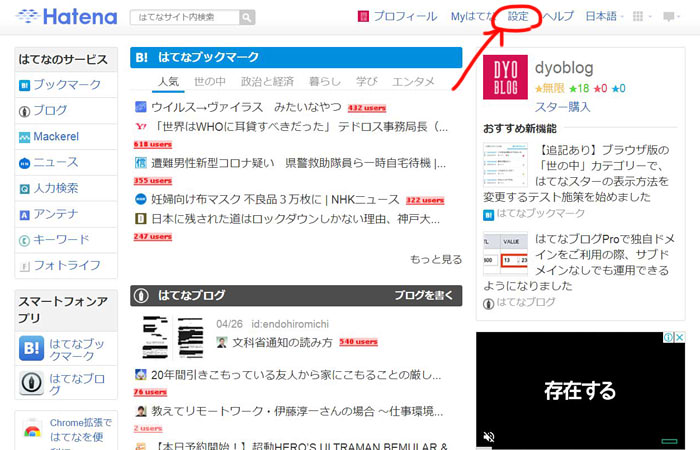This screenshot has height=450, width=700.
Task: Open the 76 users badge
Action: [150, 392]
